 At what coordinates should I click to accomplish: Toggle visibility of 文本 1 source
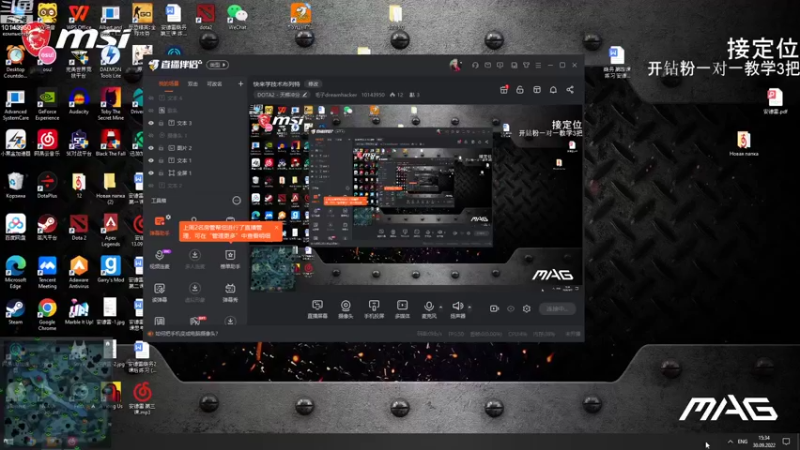point(151,160)
